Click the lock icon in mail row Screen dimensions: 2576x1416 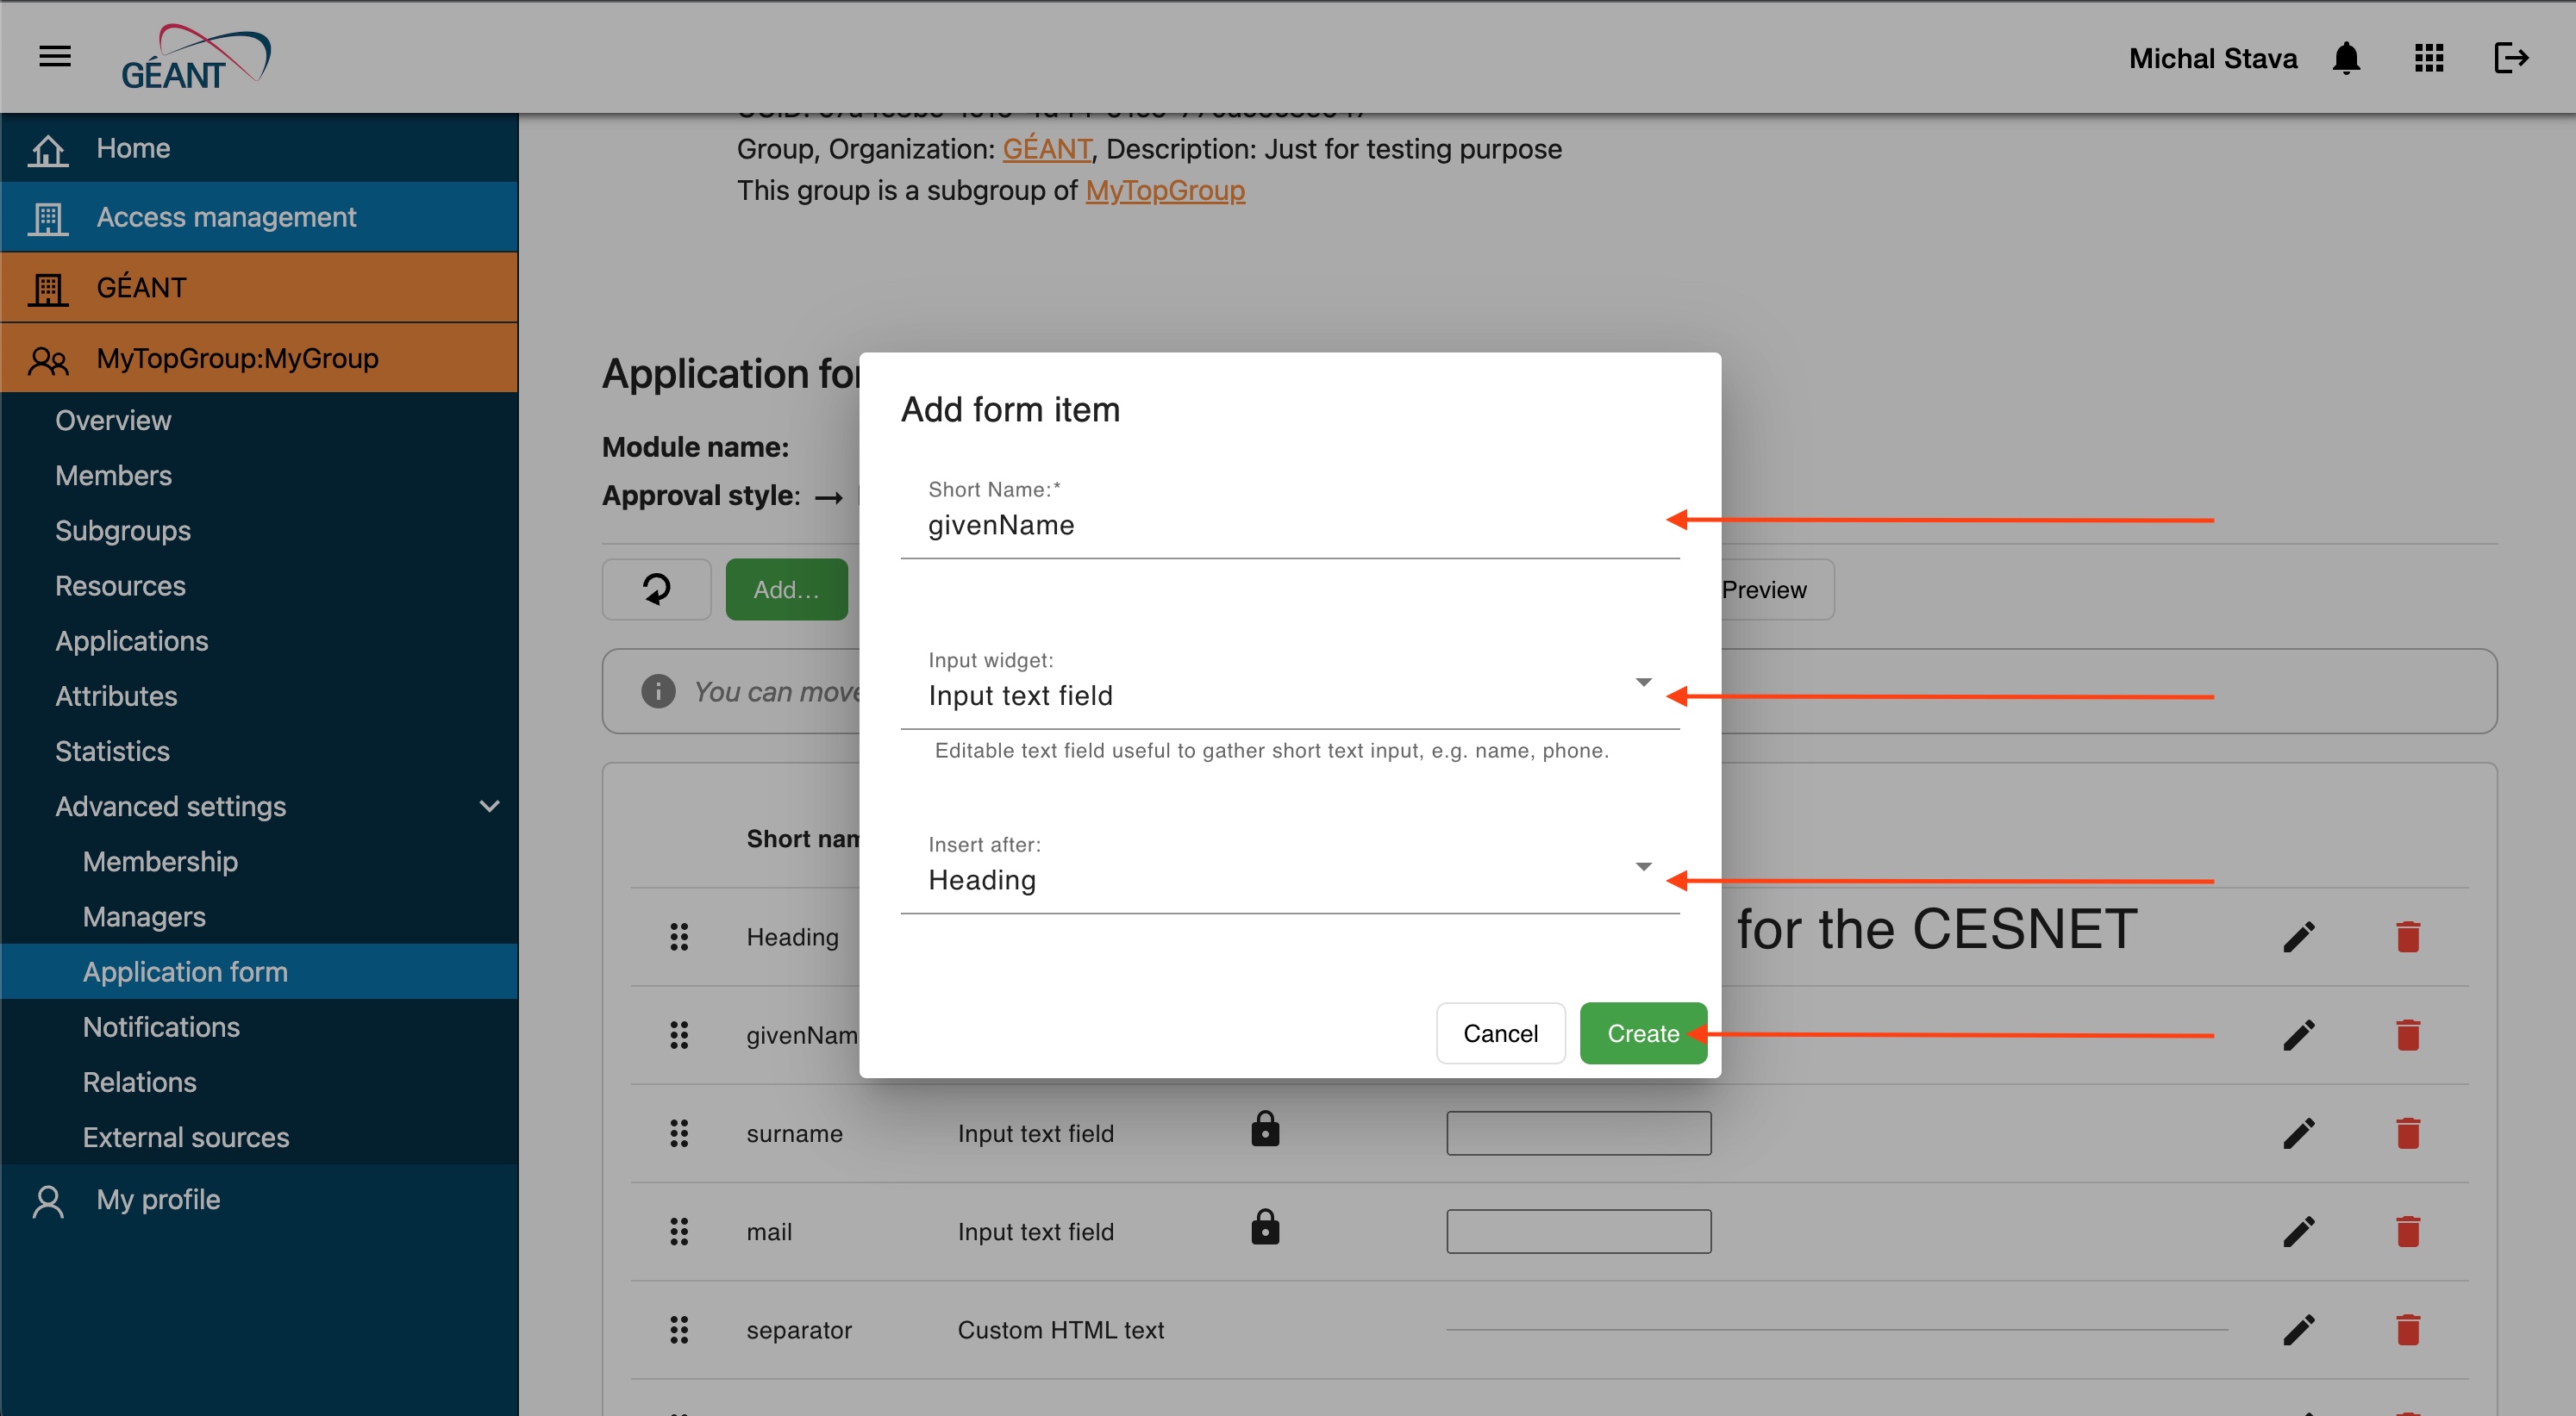[1265, 1226]
